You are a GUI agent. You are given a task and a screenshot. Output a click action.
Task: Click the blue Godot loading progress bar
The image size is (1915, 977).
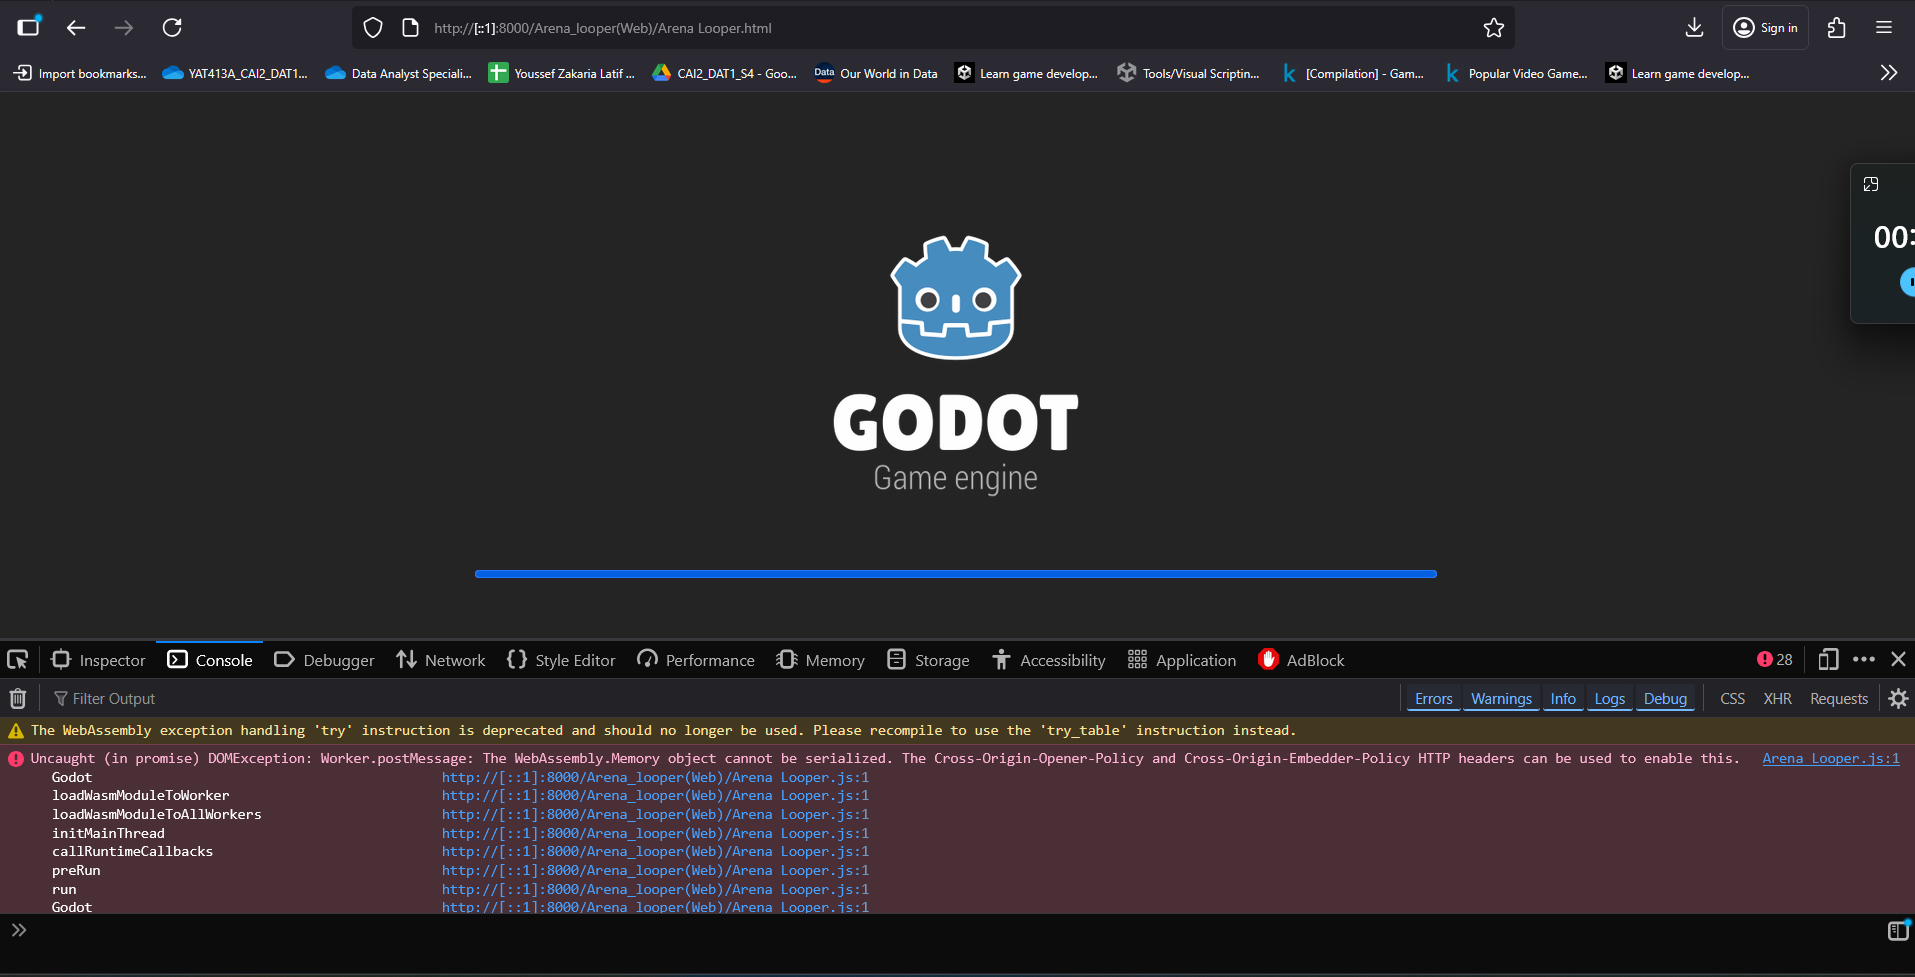(956, 574)
